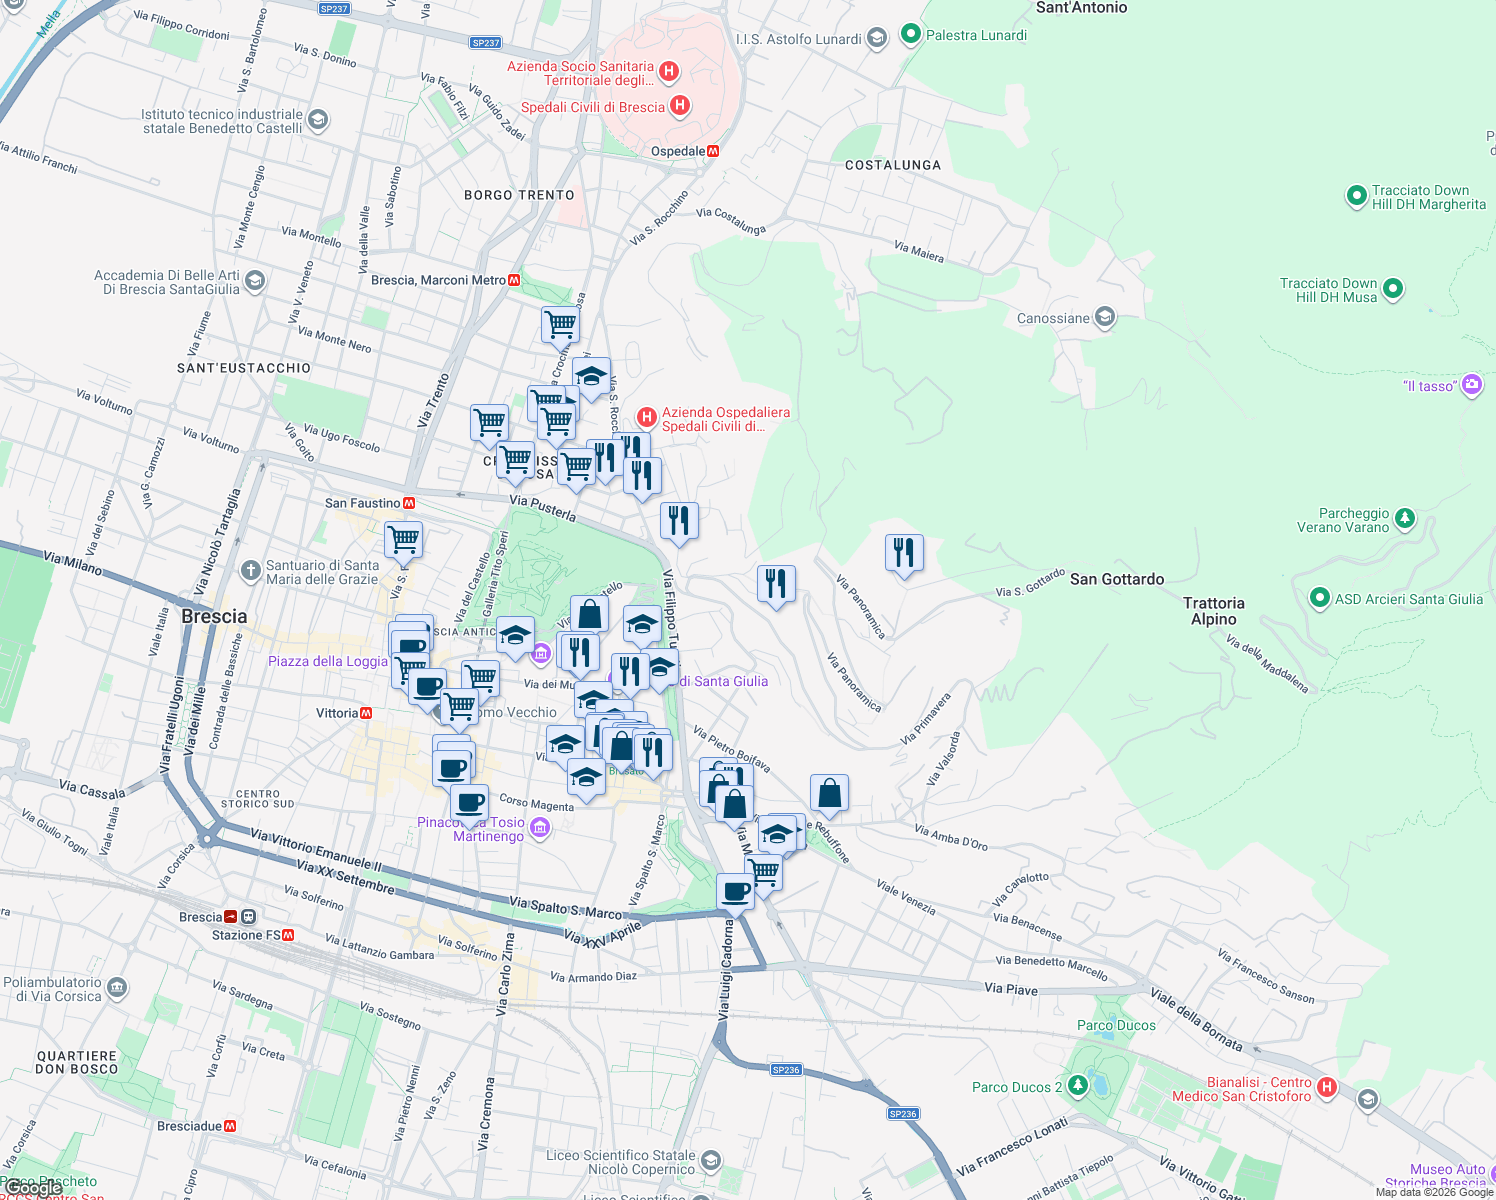Image resolution: width=1496 pixels, height=1200 pixels.
Task: Open the Palestra Lunardi marker
Action: (x=910, y=35)
